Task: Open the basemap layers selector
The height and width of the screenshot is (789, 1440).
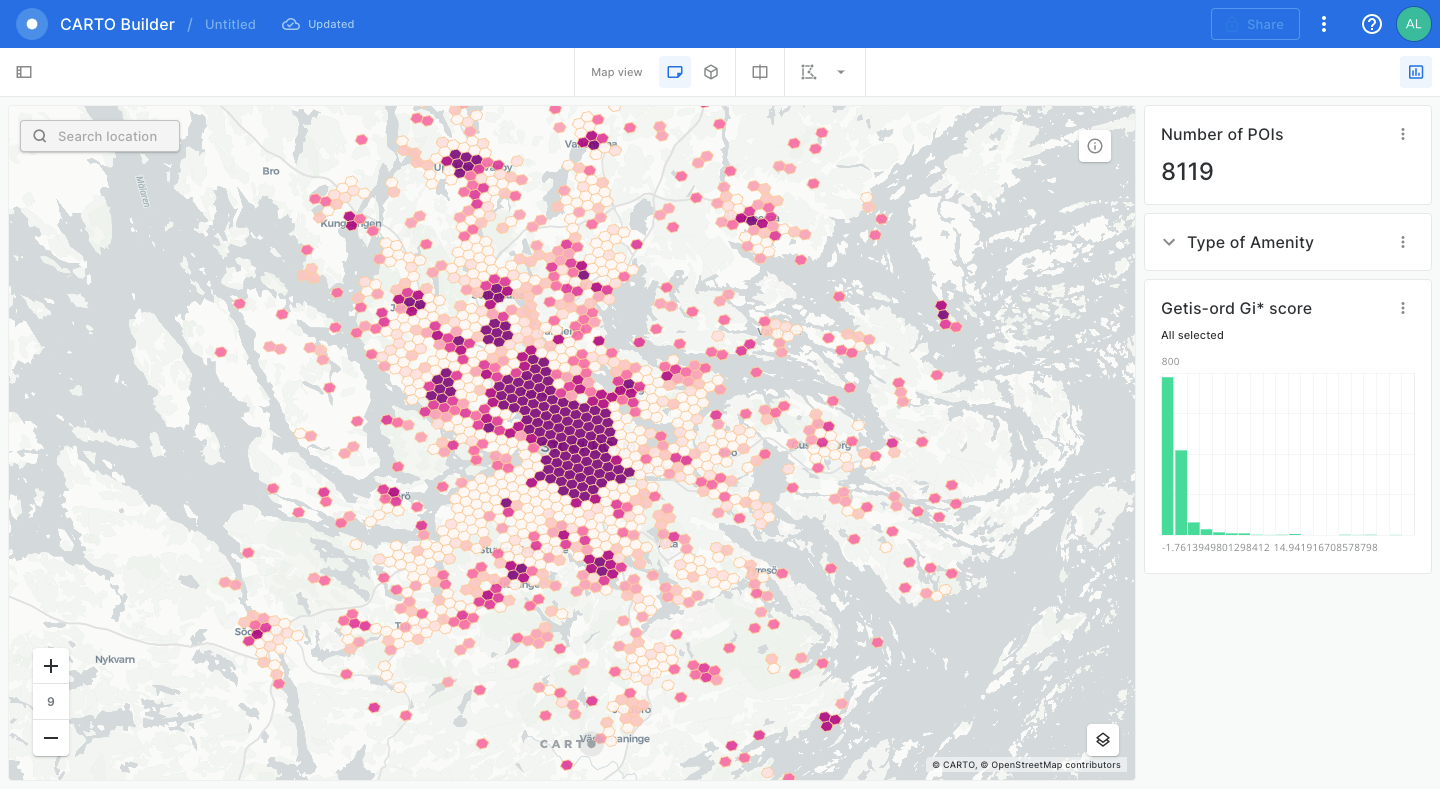Action: tap(1103, 740)
